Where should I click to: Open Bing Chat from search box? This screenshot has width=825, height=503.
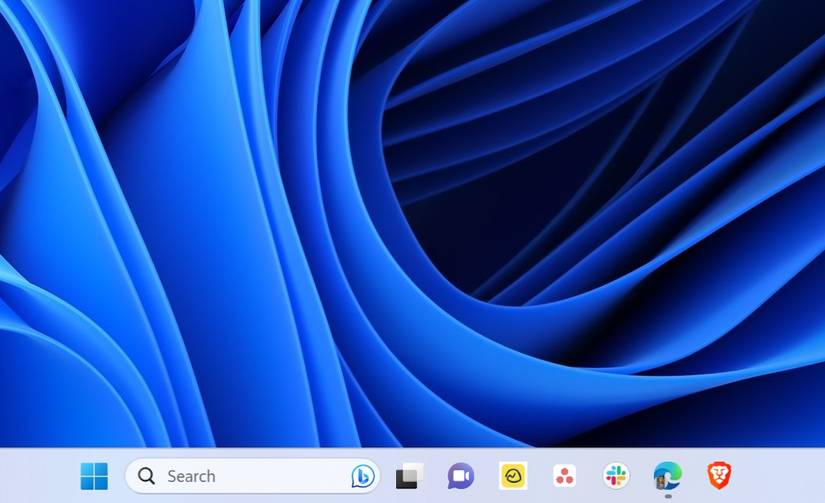[363, 476]
